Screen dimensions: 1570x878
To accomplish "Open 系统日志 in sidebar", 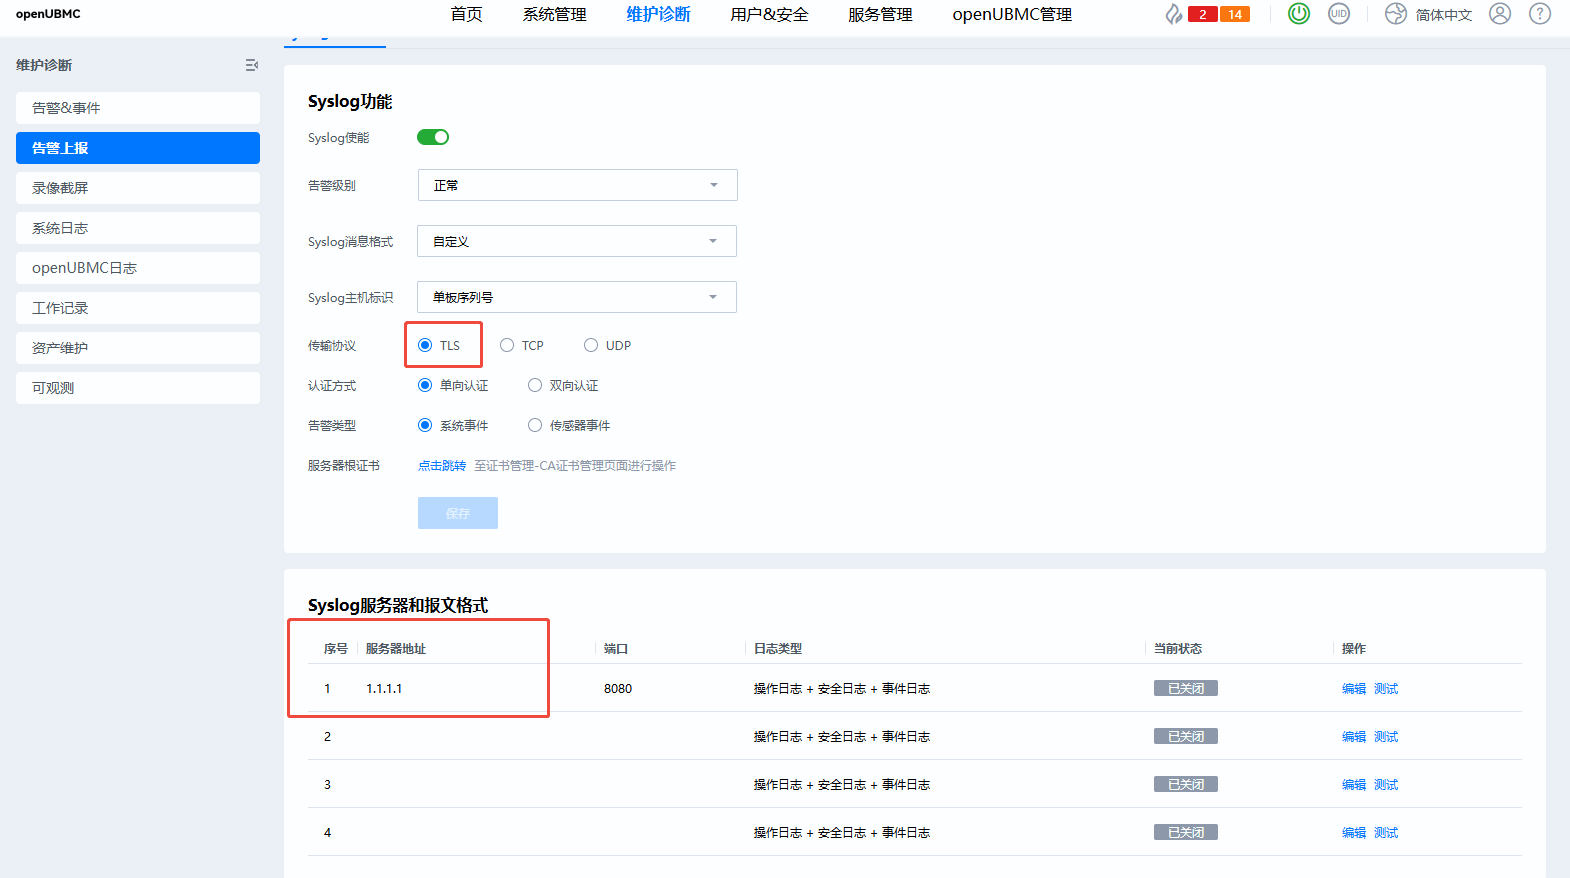I will pos(138,228).
